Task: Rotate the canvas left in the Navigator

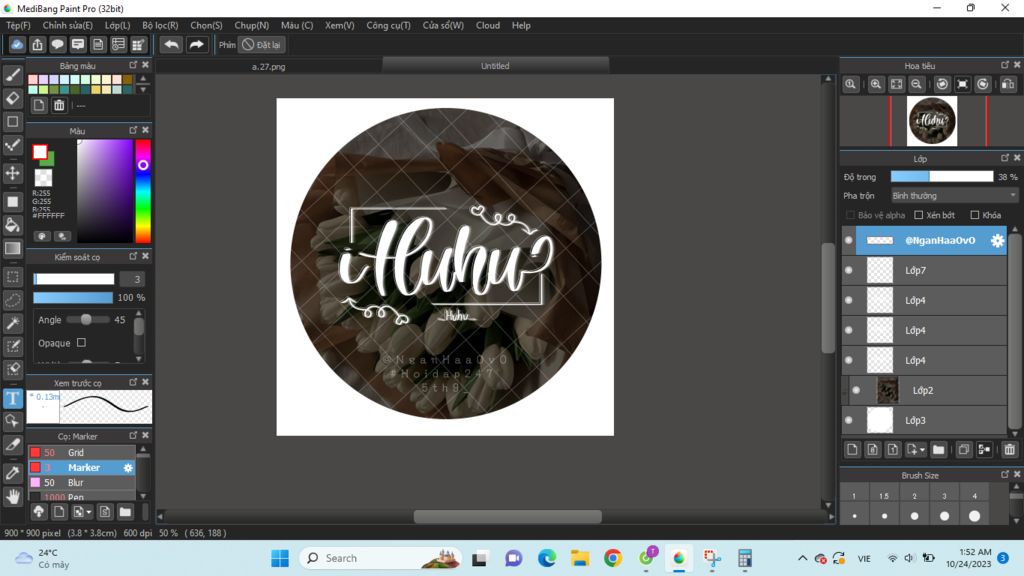Action: (942, 84)
